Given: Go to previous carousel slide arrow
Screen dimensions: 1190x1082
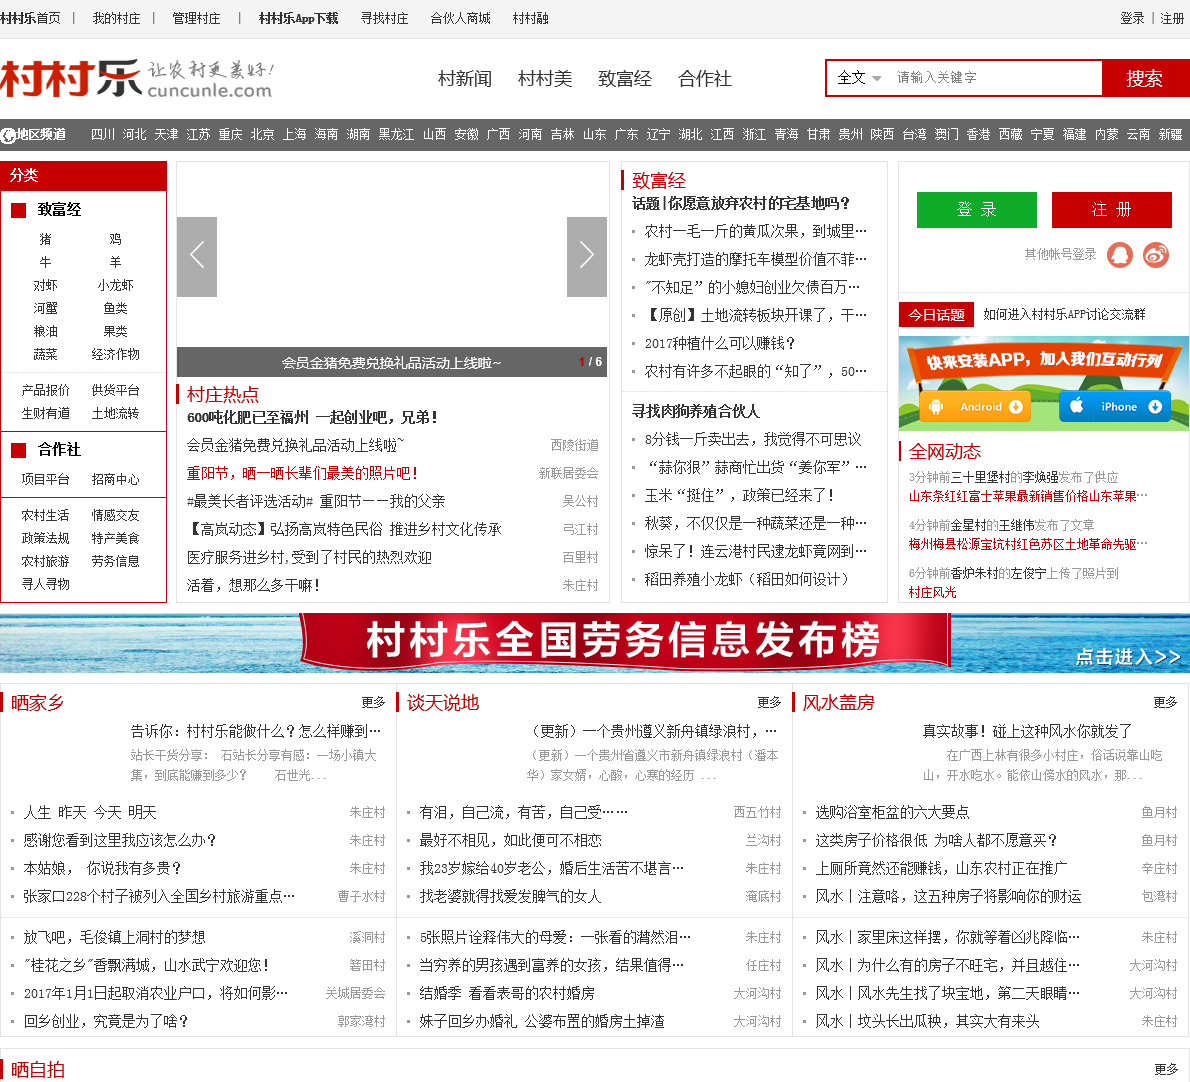Looking at the screenshot, I should pyautogui.click(x=197, y=256).
